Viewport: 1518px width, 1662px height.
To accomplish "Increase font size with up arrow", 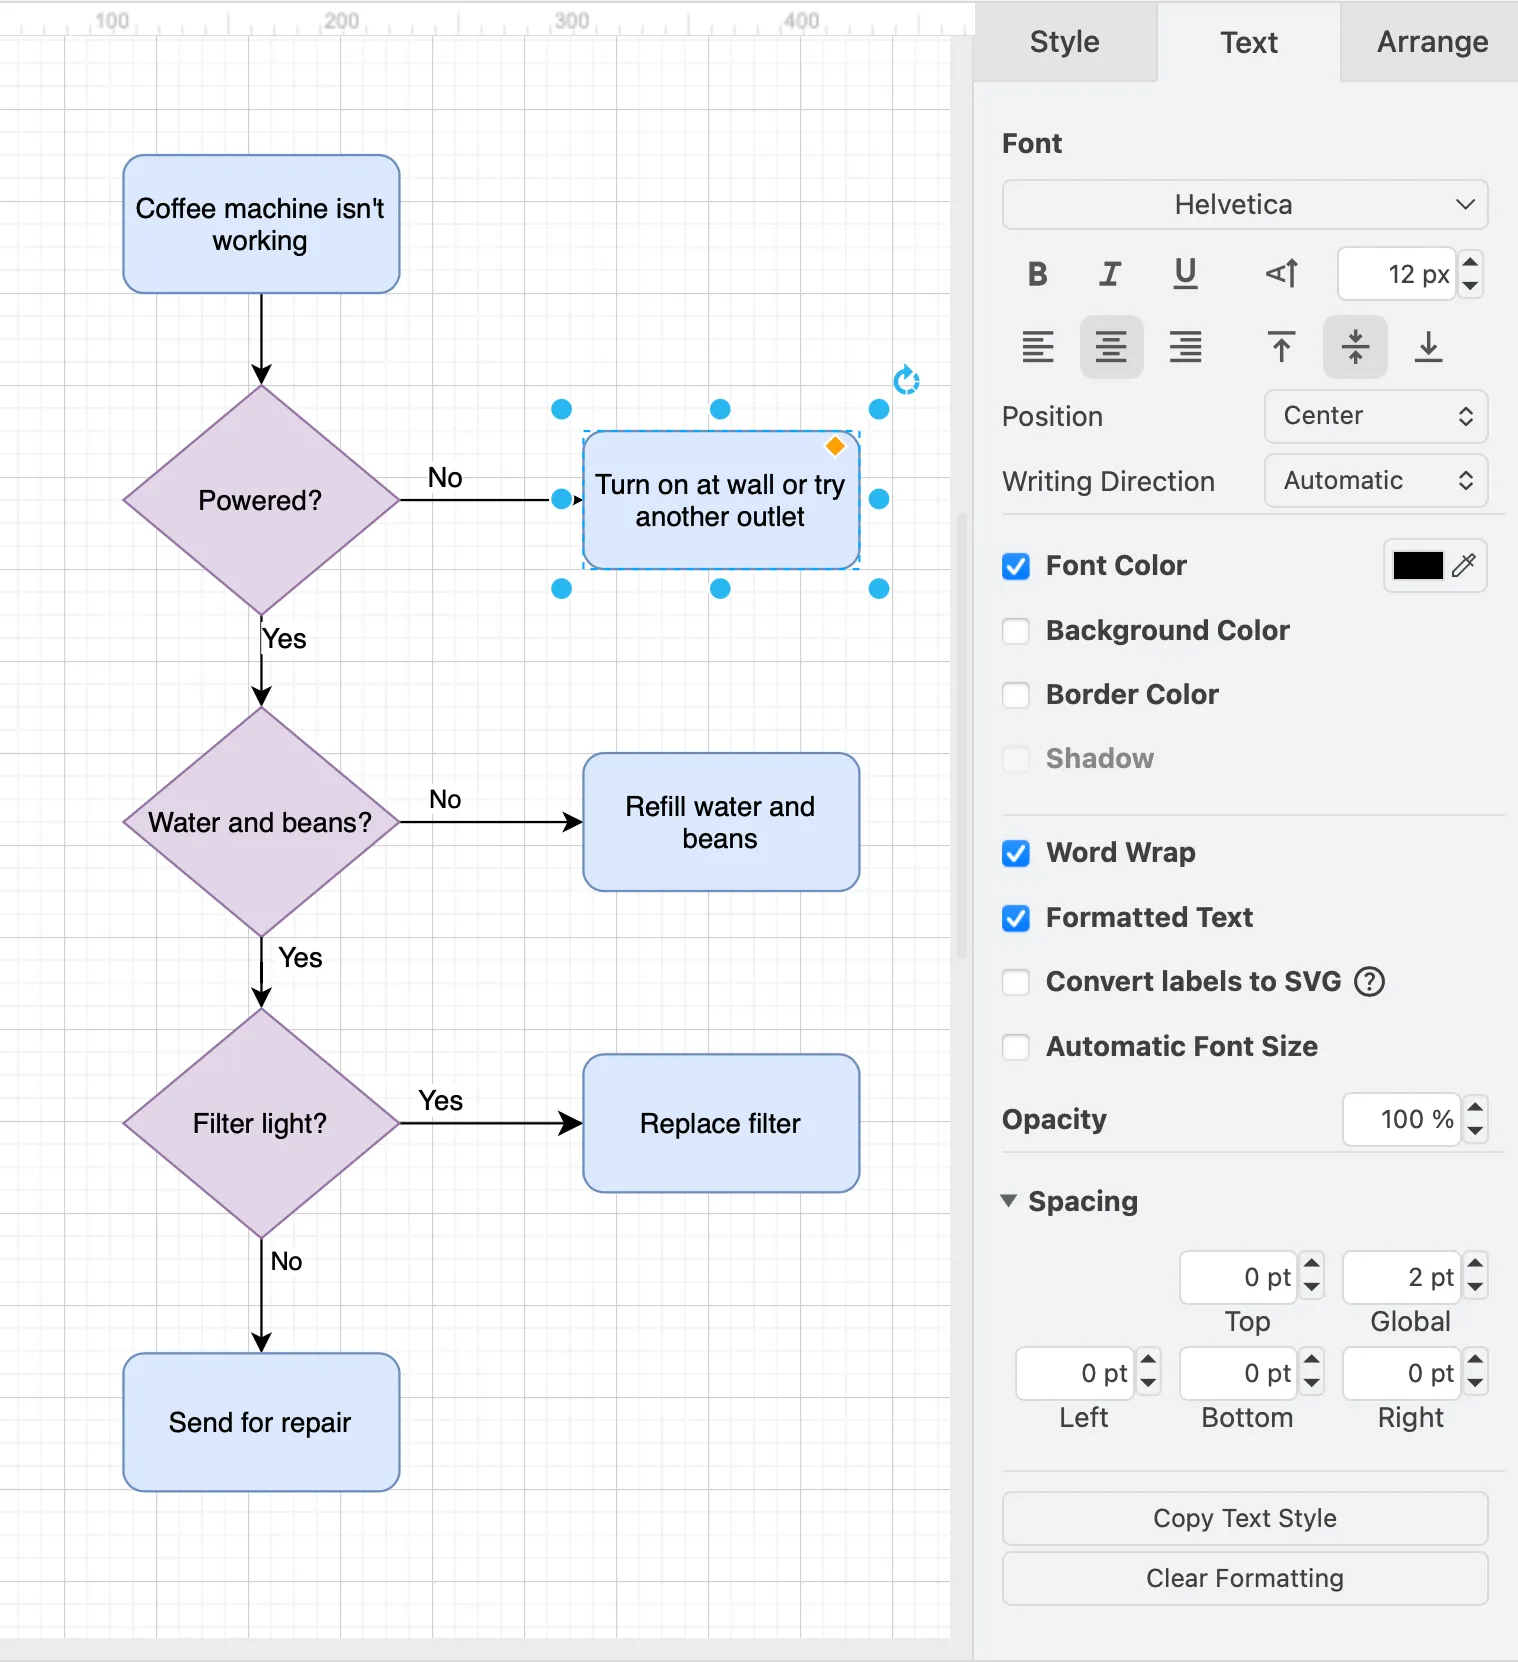I will 1470,262.
